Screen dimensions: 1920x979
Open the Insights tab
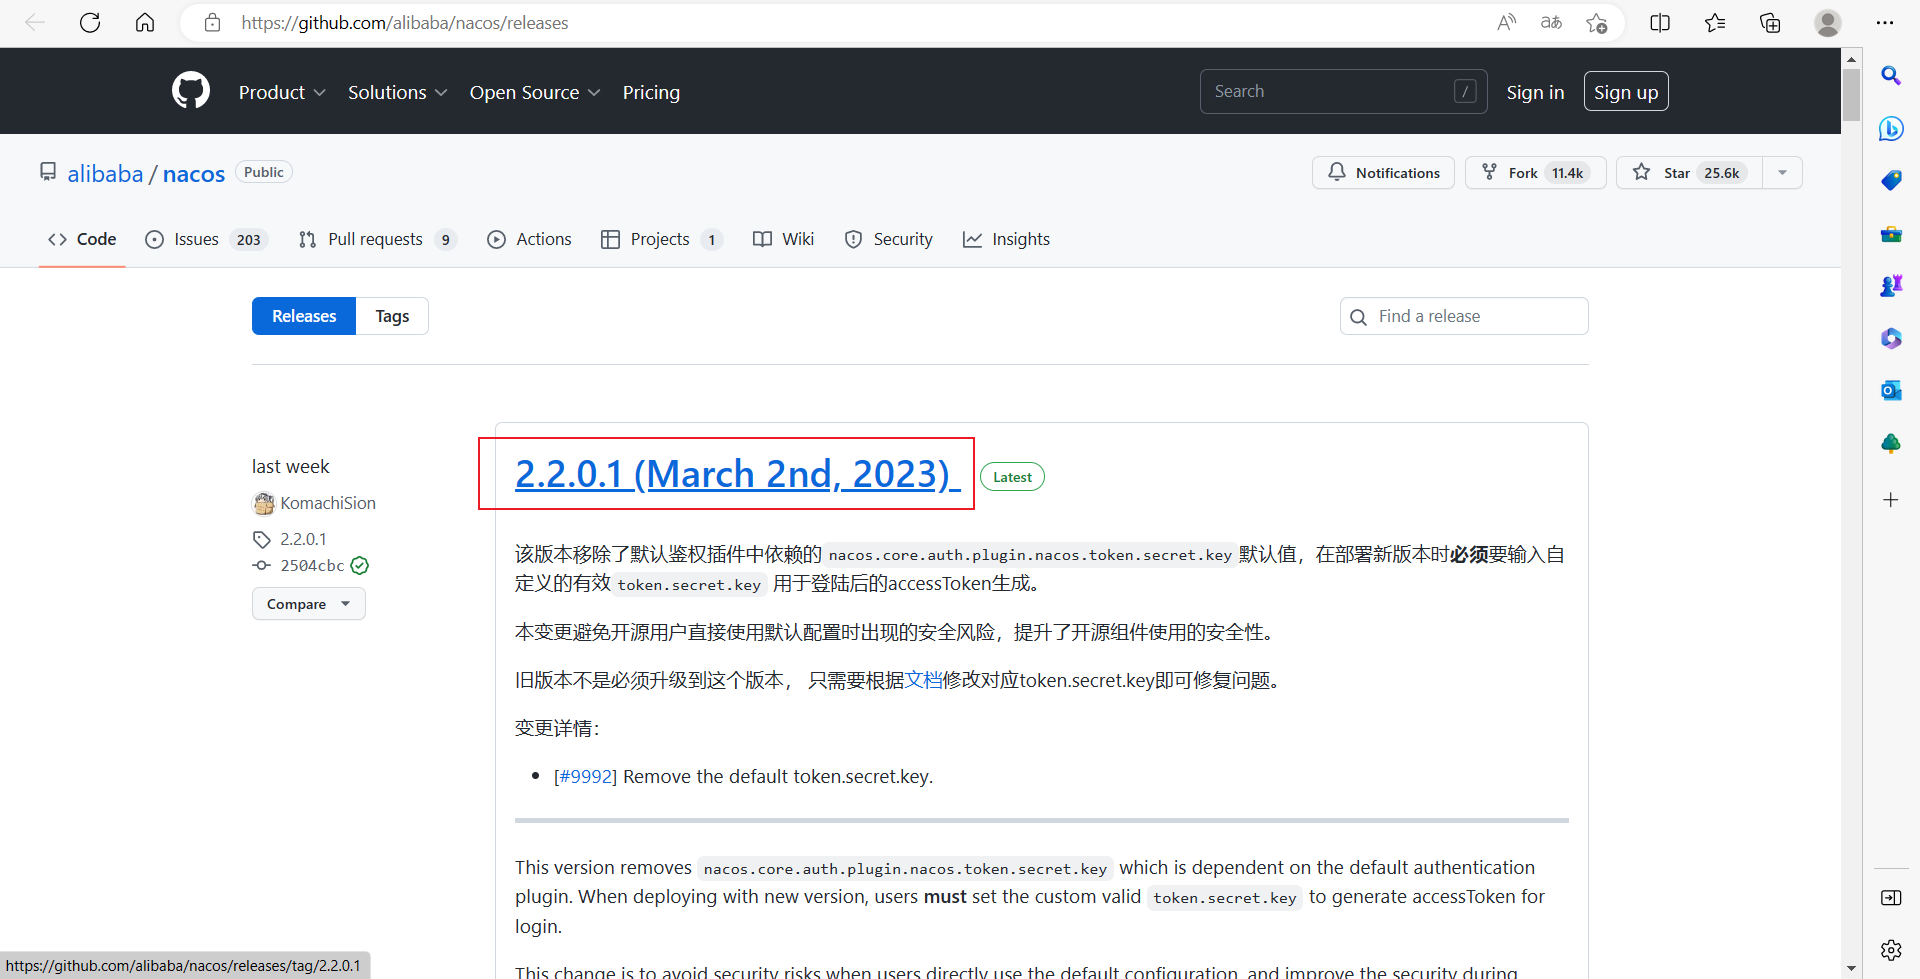1006,239
